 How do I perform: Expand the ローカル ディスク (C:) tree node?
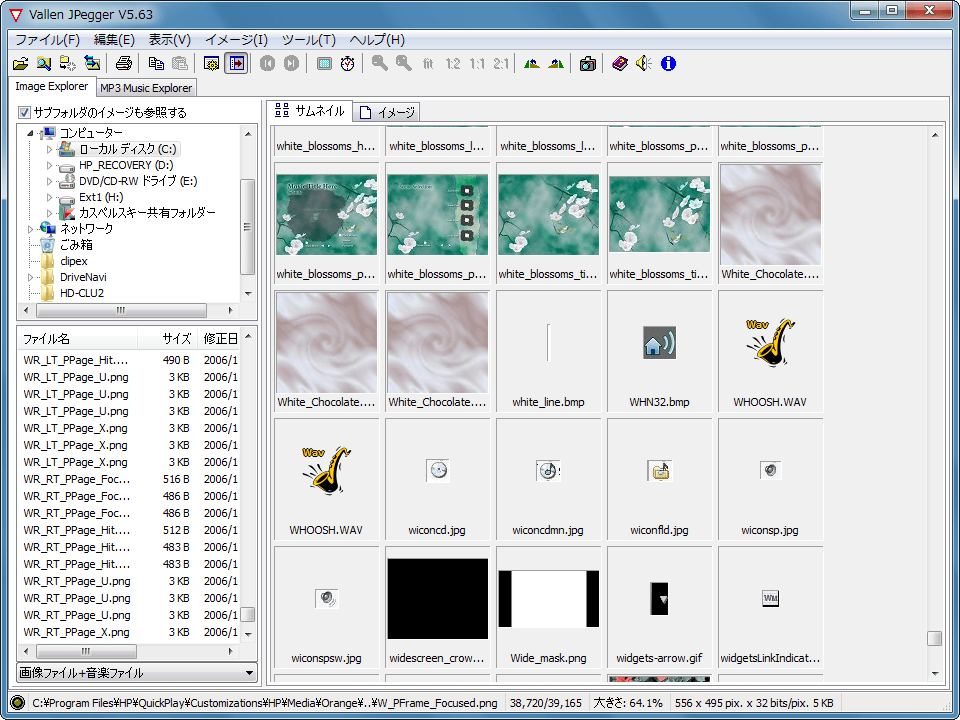(50, 149)
